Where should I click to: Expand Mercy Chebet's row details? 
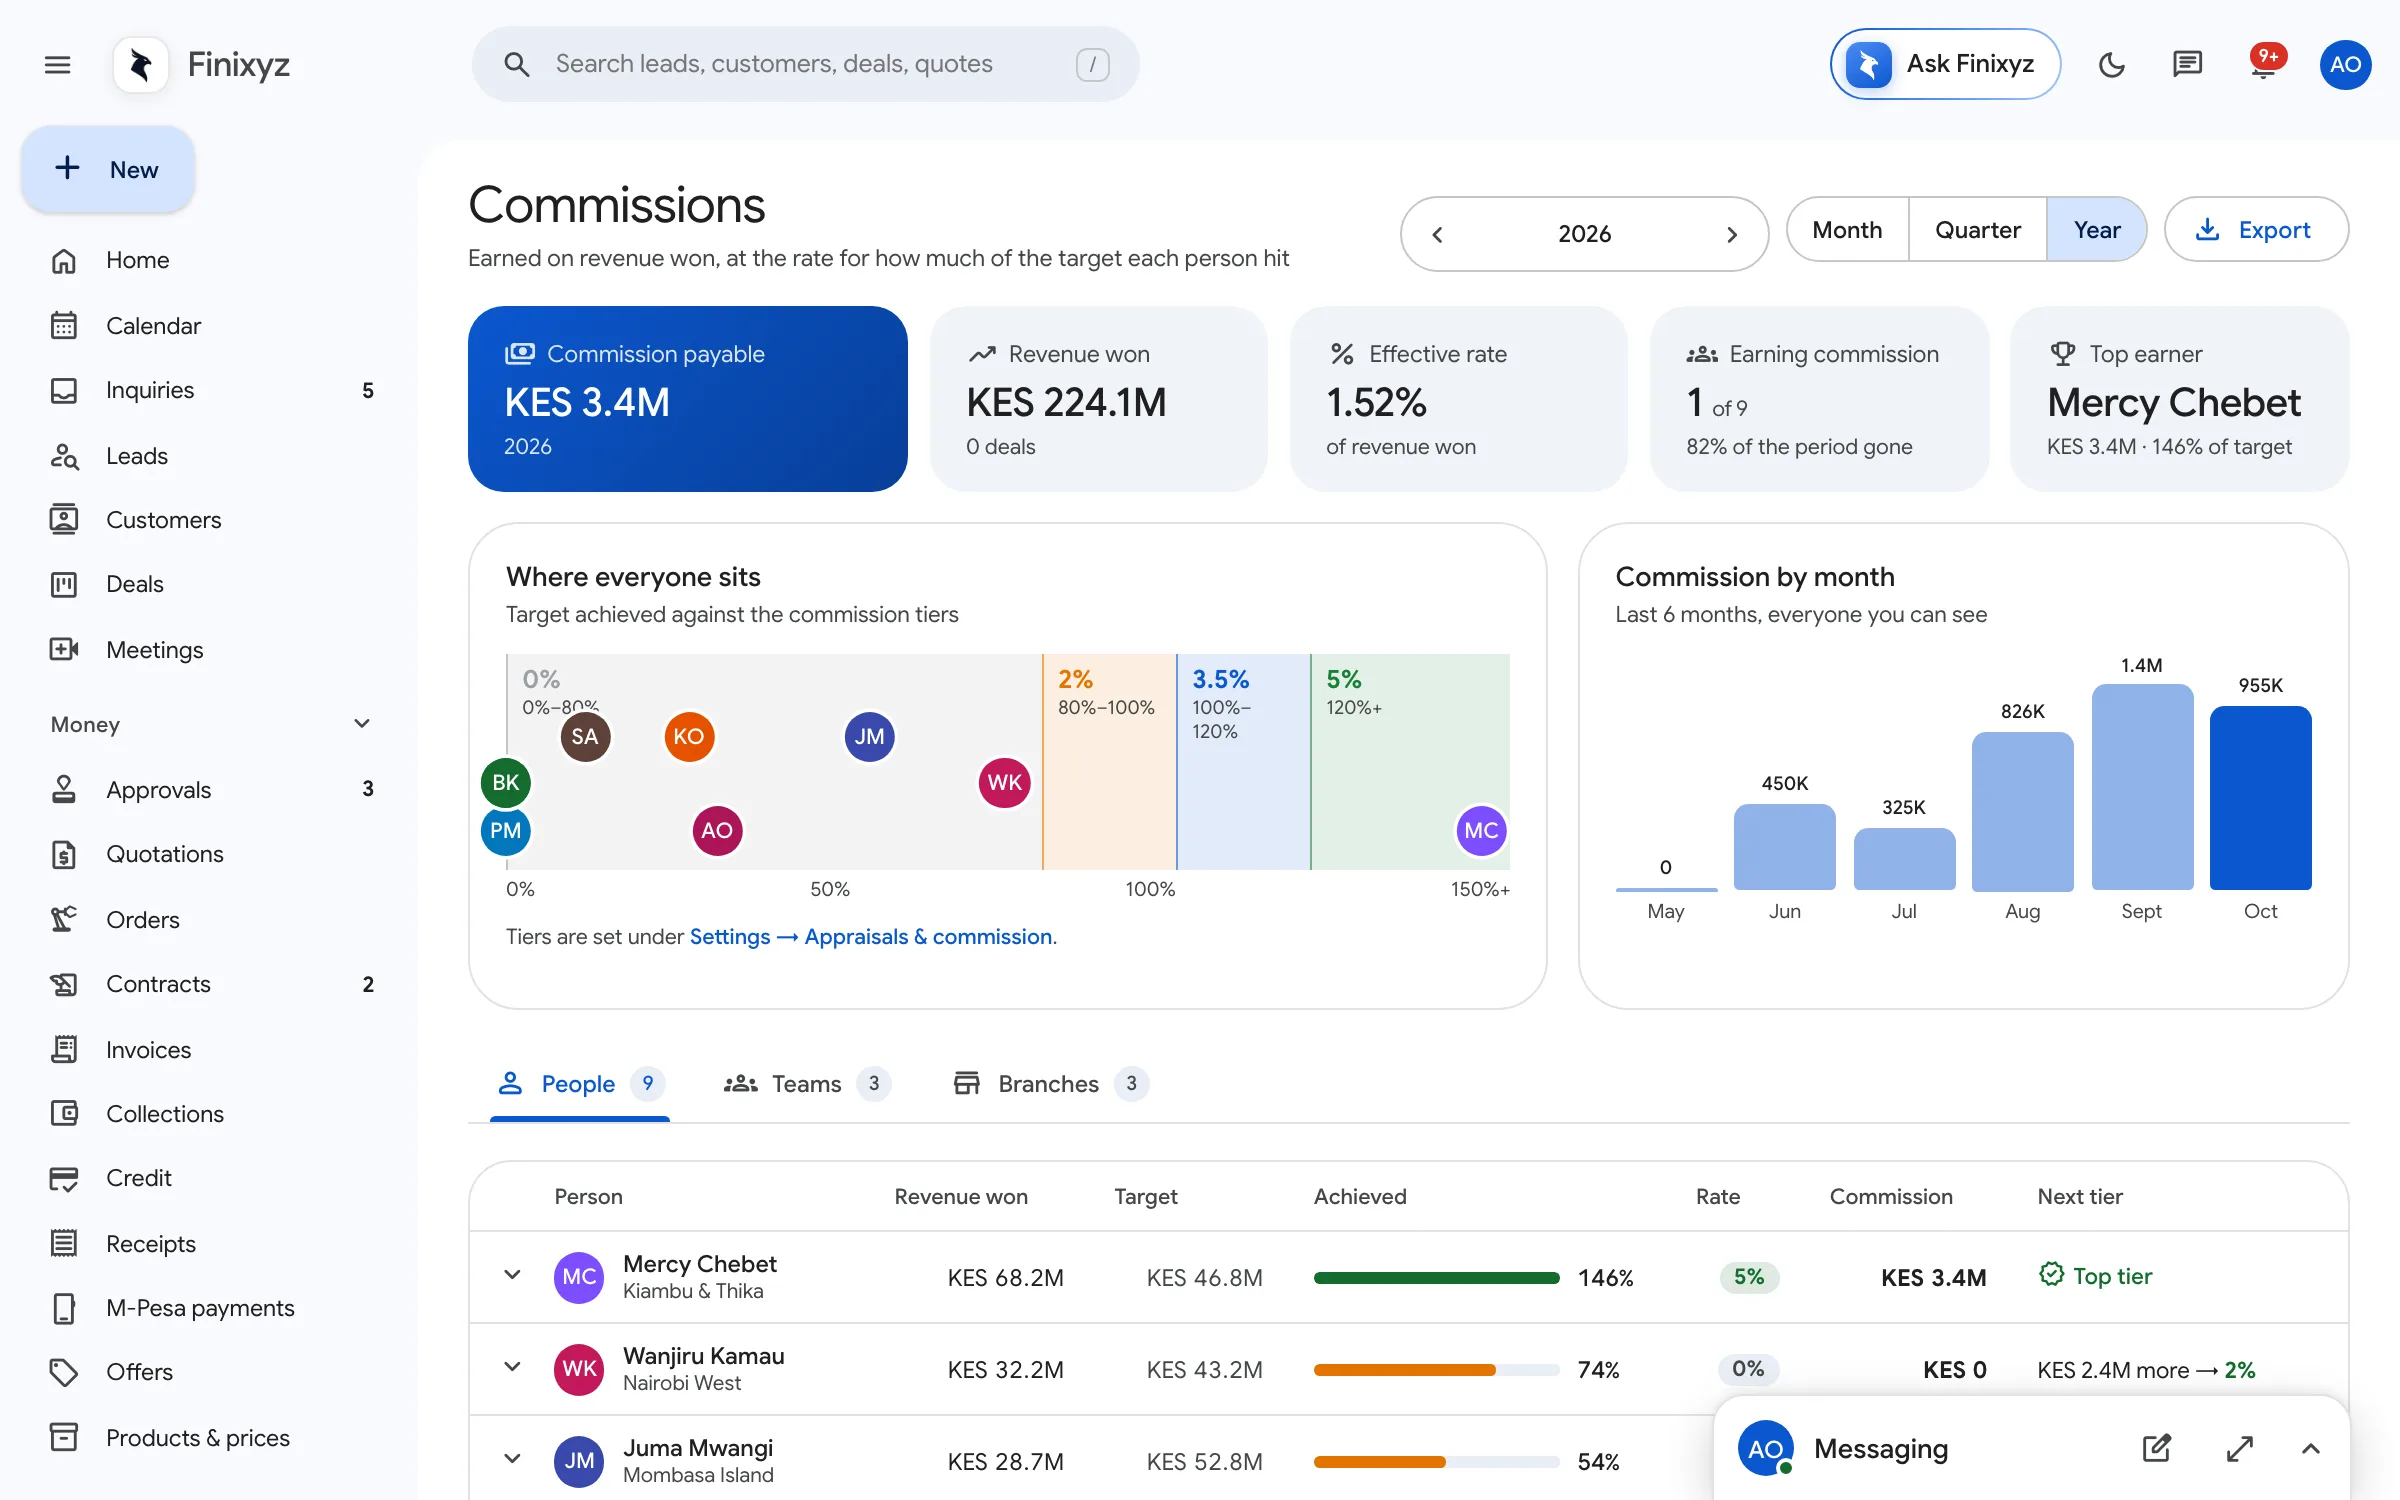coord(512,1275)
